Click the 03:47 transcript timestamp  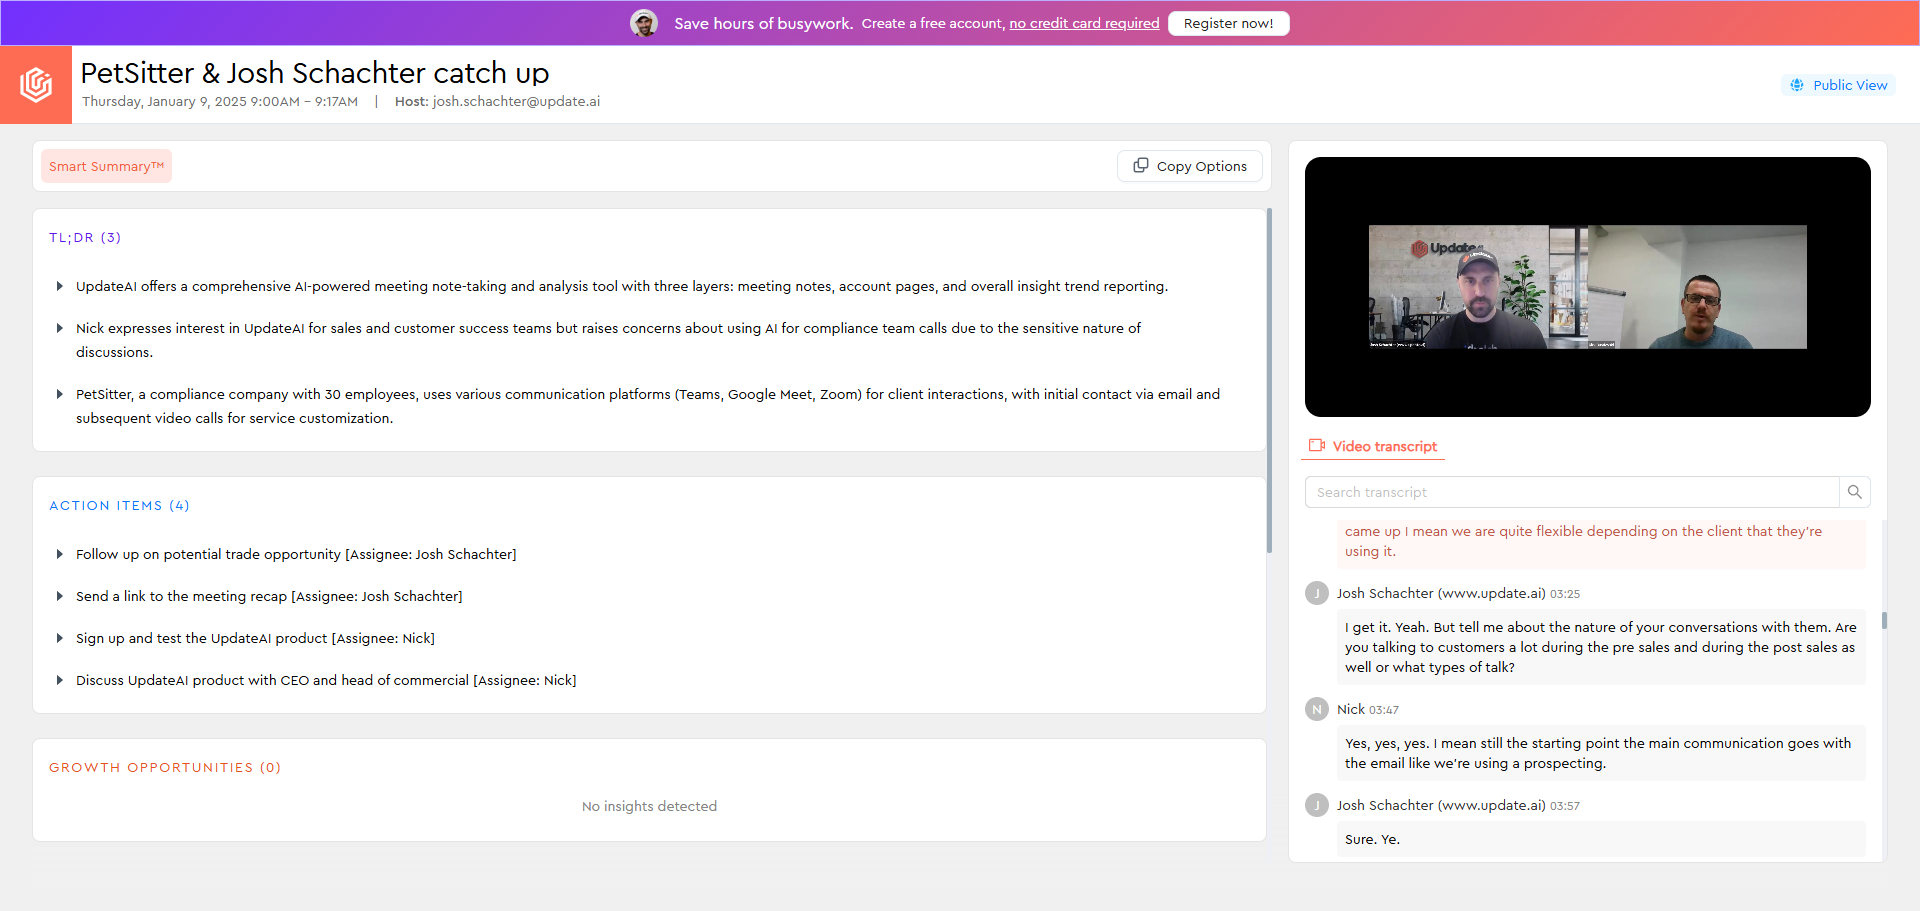(1384, 710)
